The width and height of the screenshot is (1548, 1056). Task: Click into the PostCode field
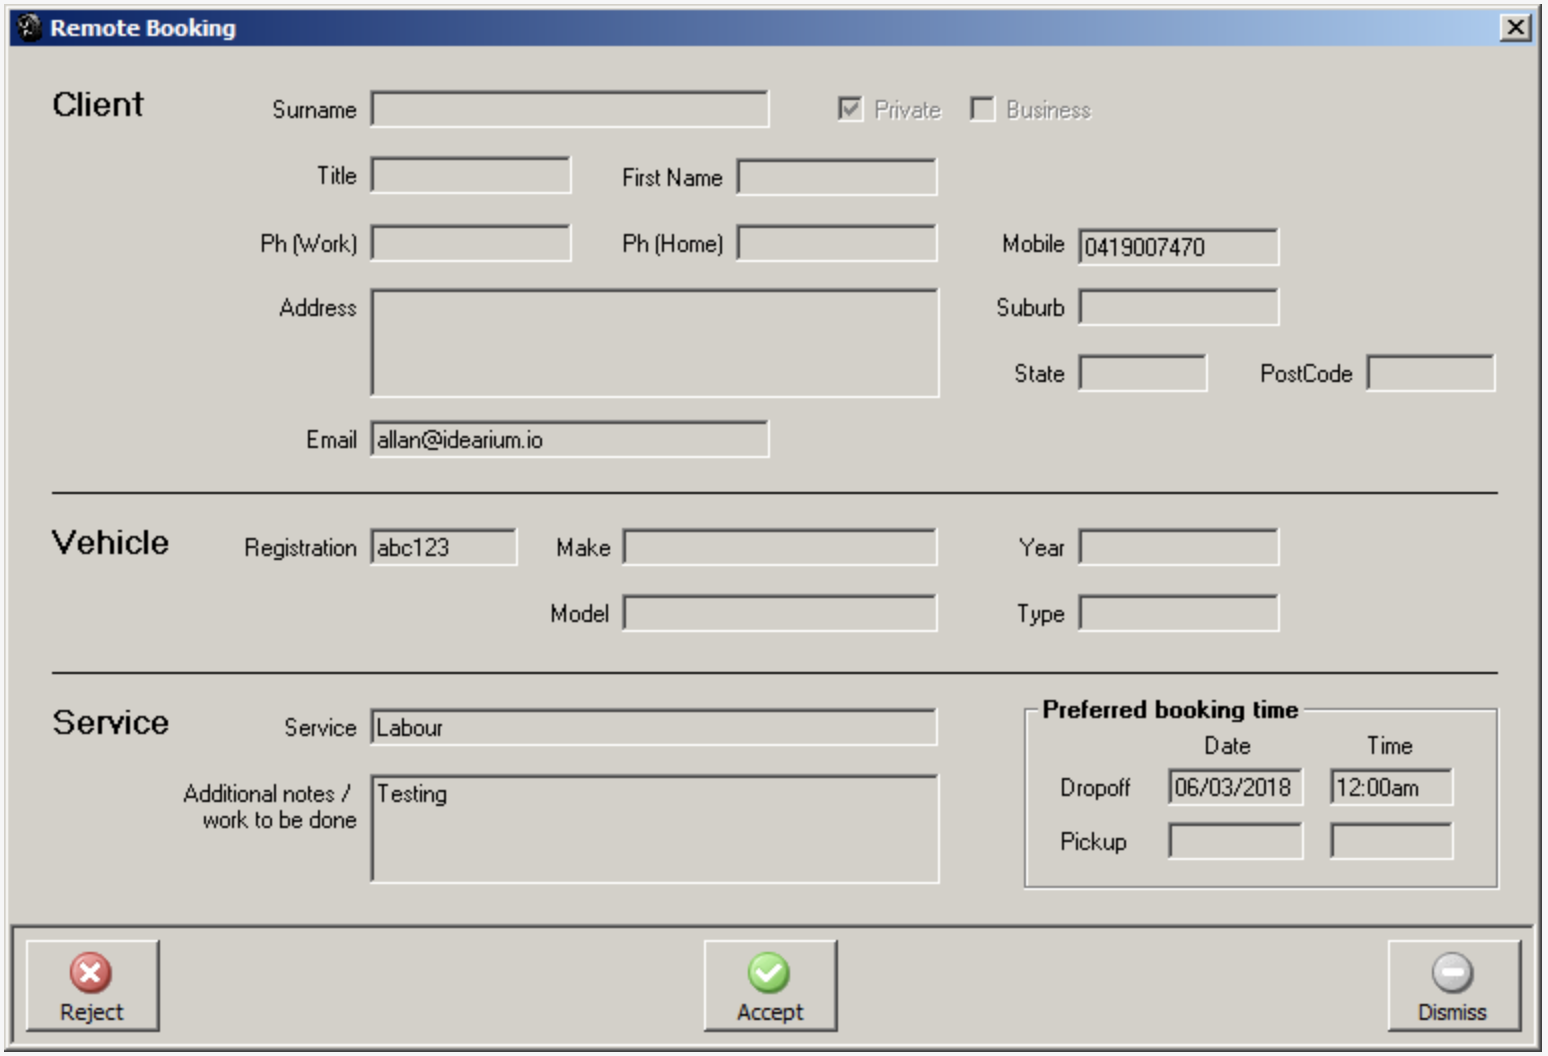tap(1430, 373)
